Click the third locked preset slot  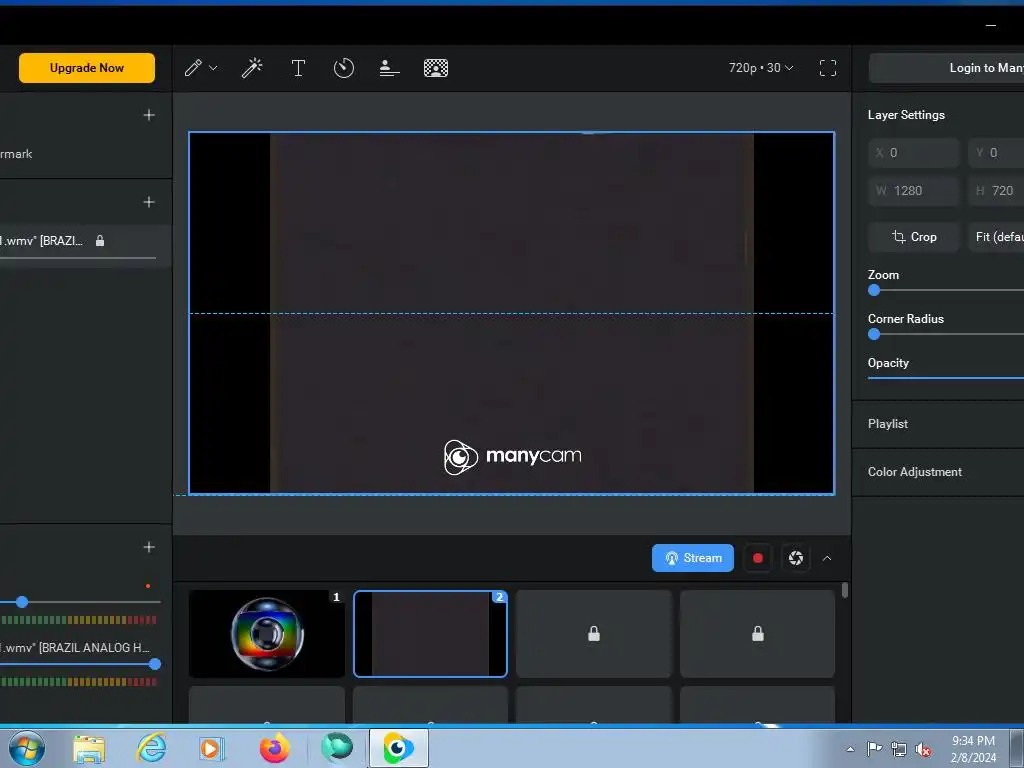594,633
